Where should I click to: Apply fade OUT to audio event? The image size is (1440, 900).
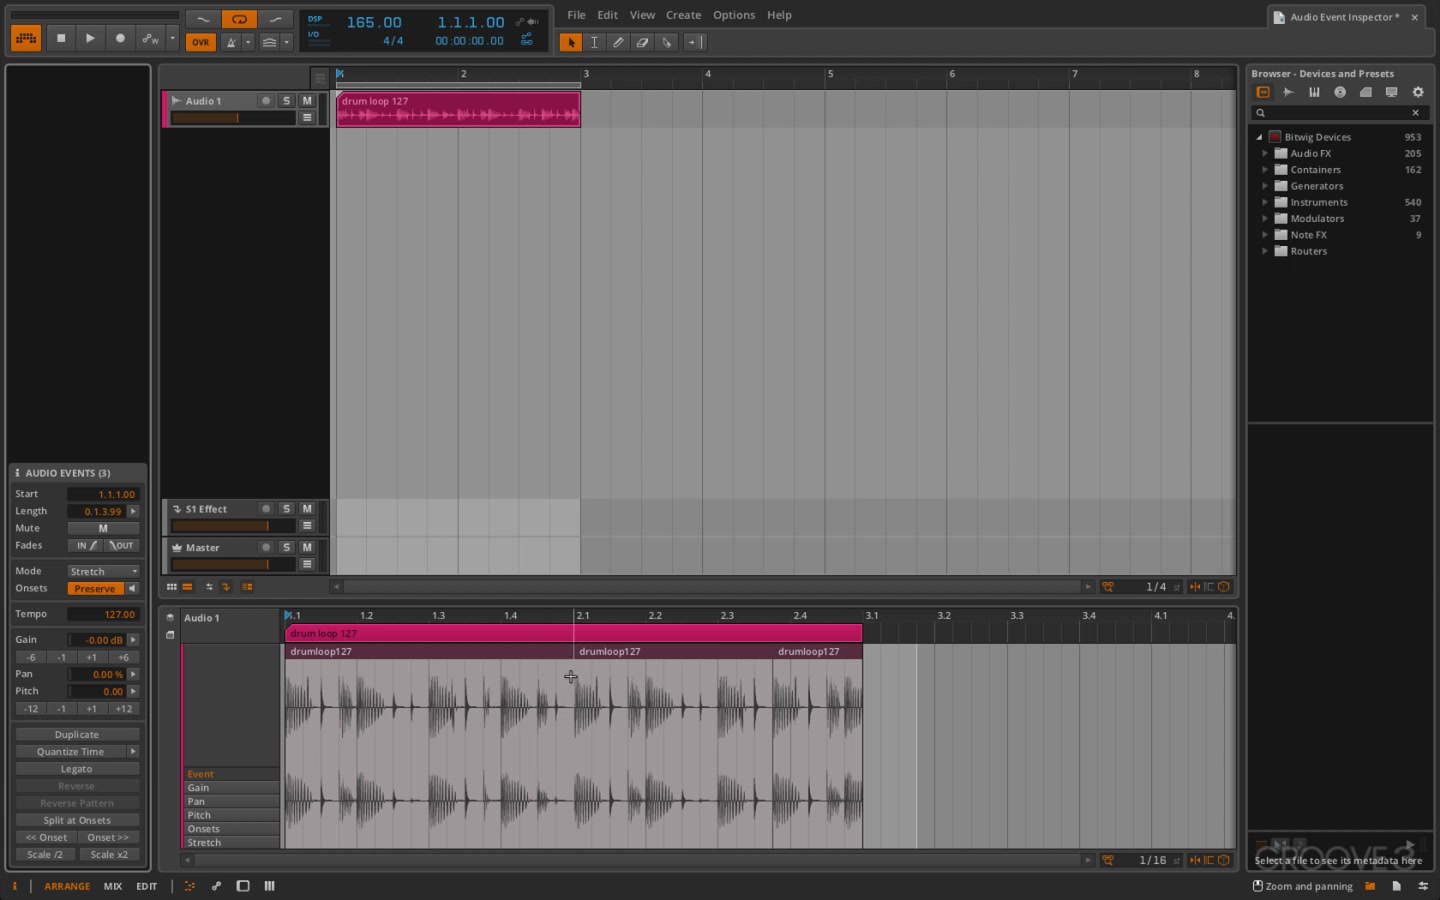(x=122, y=545)
